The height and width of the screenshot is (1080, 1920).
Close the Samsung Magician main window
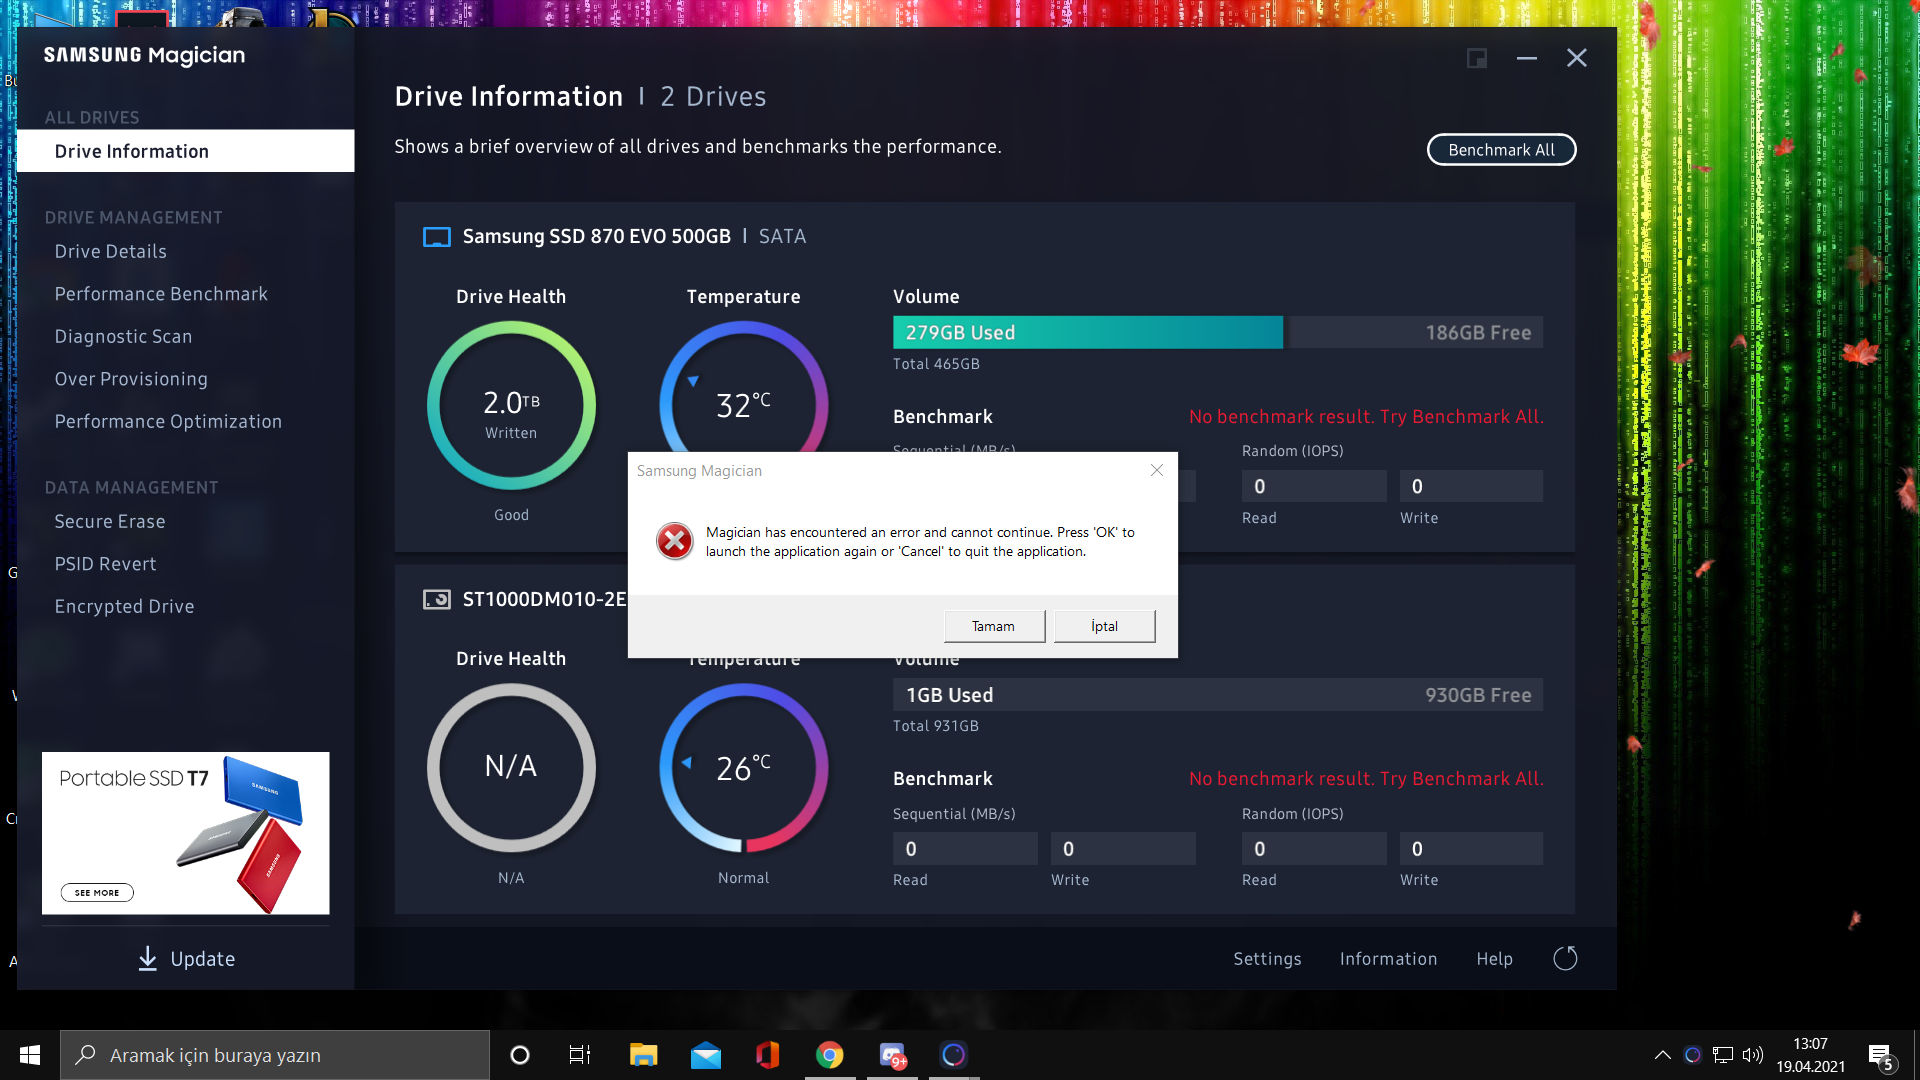point(1576,58)
